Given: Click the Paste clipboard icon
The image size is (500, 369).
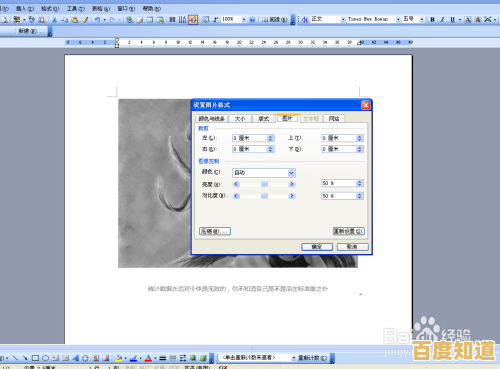Looking at the screenshot, I should tap(75, 20).
